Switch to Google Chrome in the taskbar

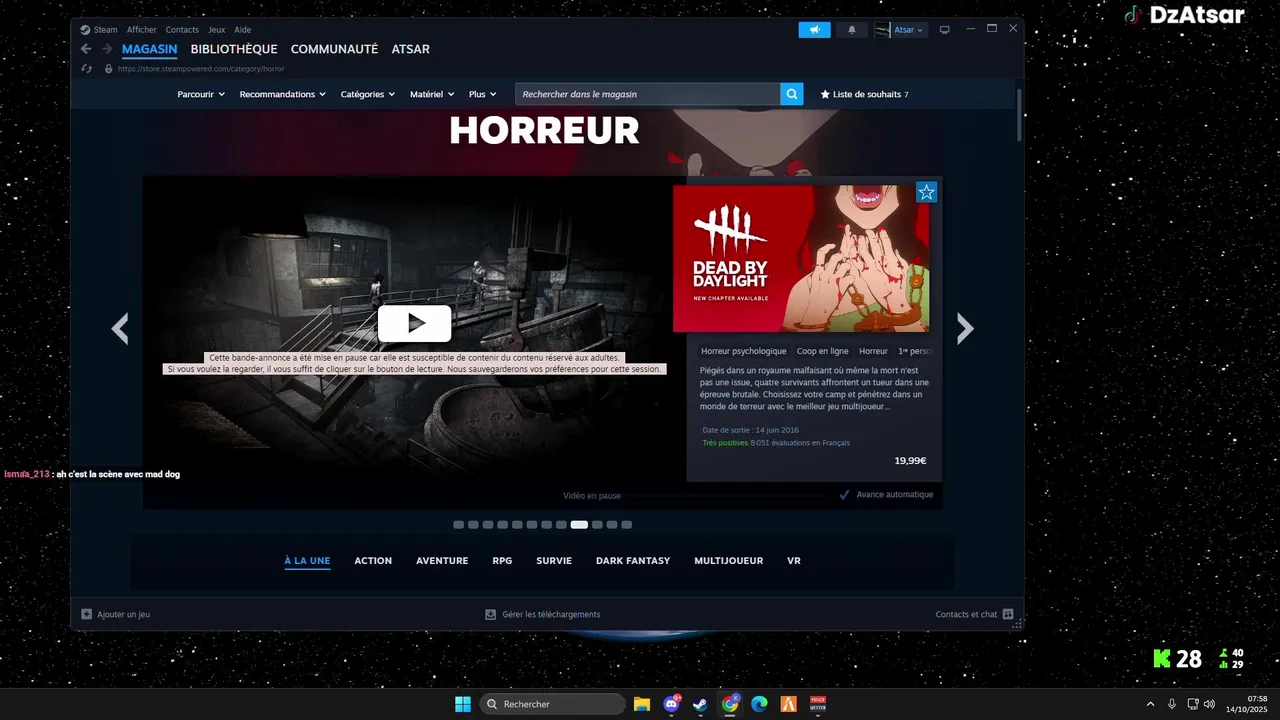point(731,704)
